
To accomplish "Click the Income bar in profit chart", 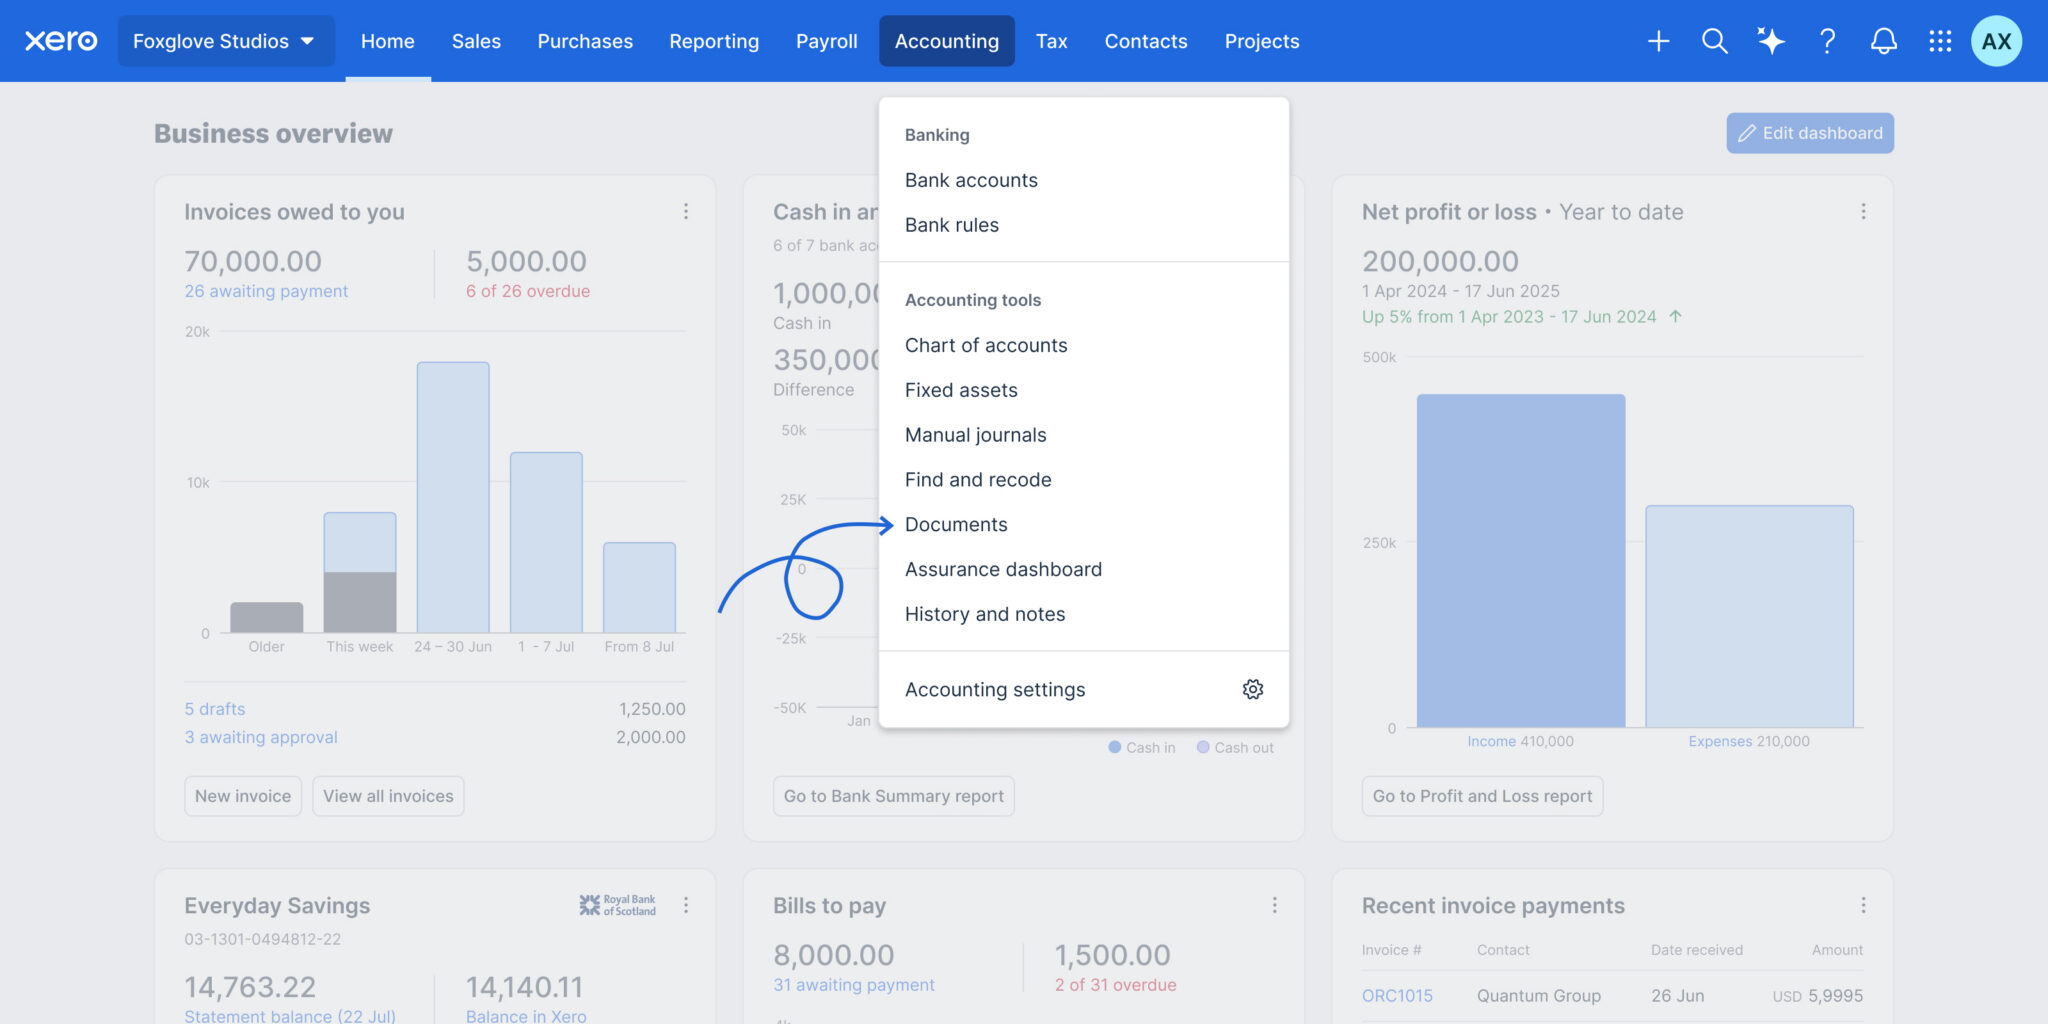I will pyautogui.click(x=1521, y=560).
